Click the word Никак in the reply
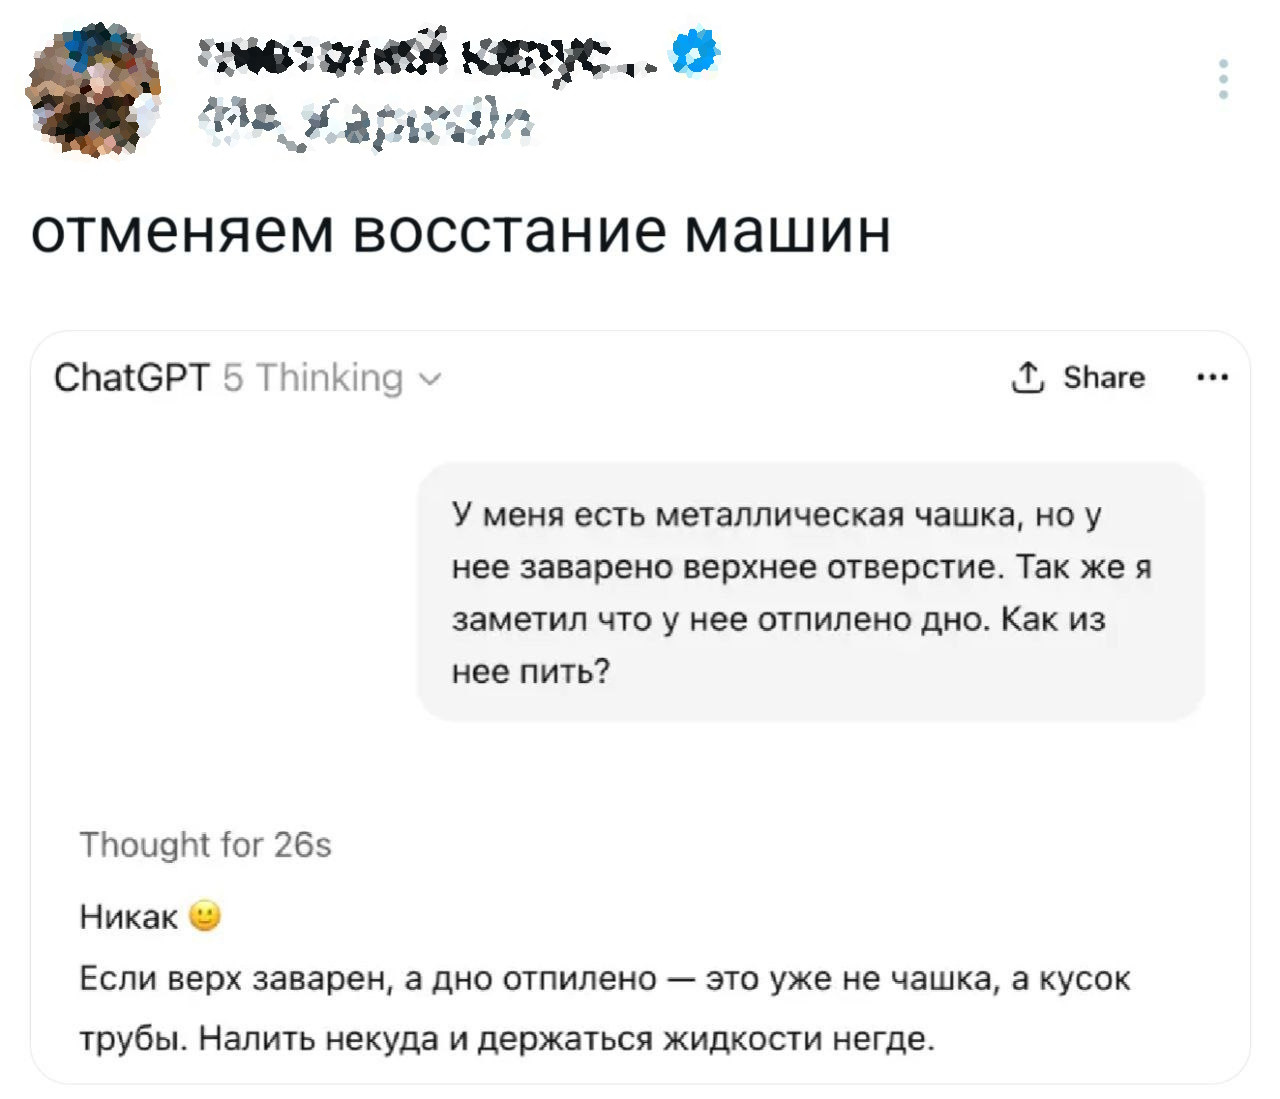Screen dimensions: 1280x1099 [128, 917]
